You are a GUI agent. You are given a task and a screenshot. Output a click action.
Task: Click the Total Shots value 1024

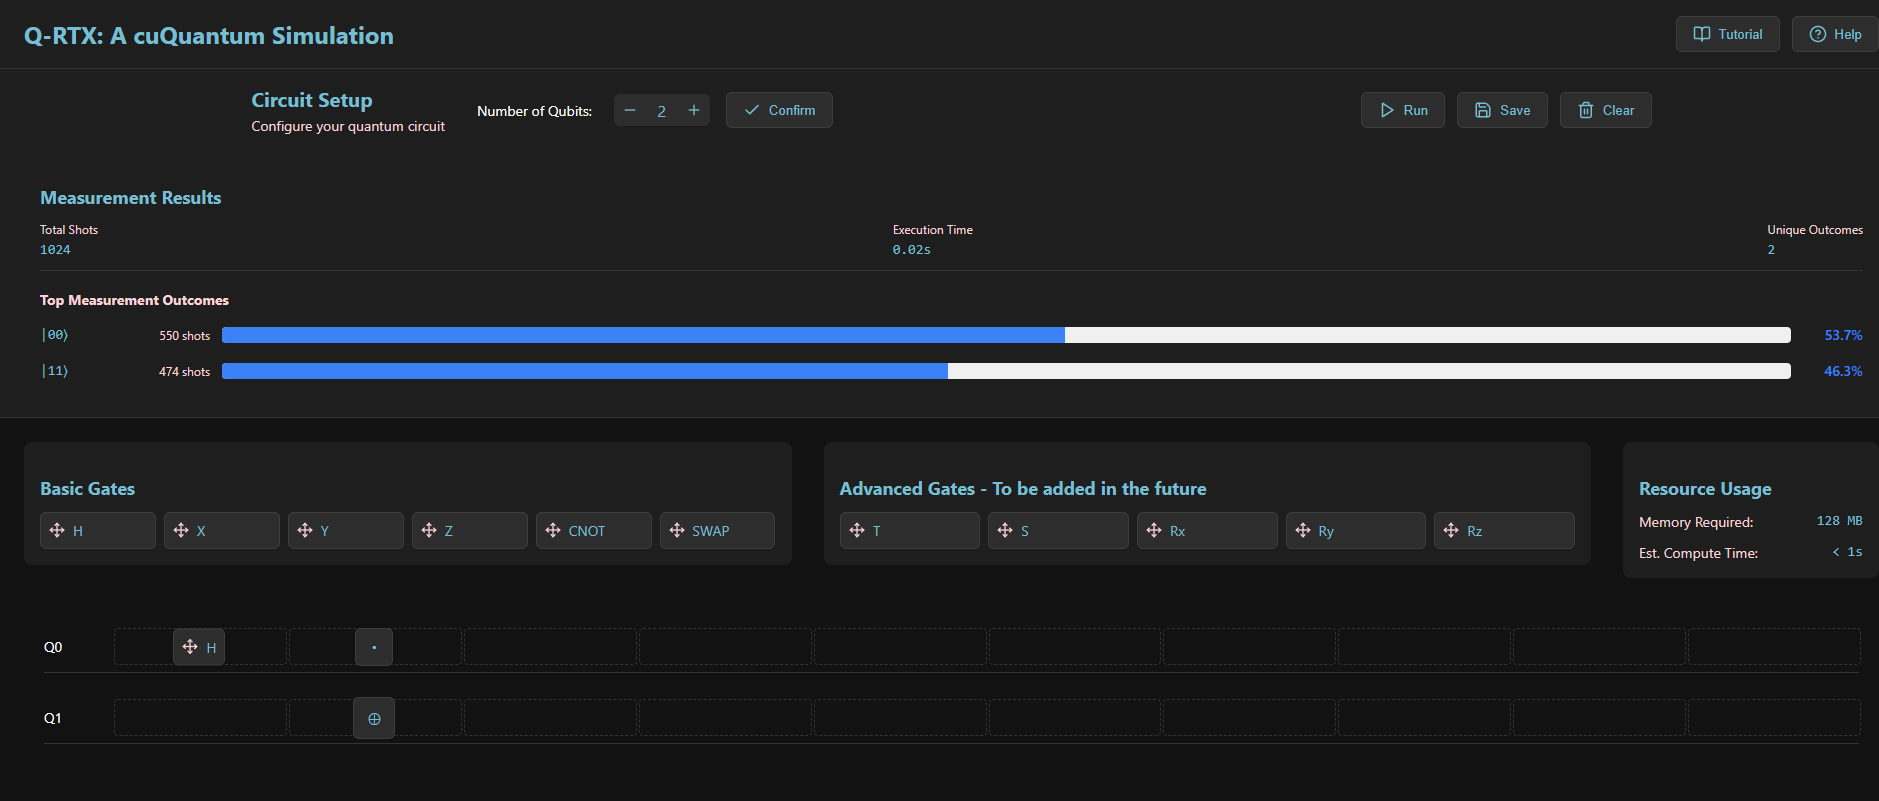pos(55,250)
